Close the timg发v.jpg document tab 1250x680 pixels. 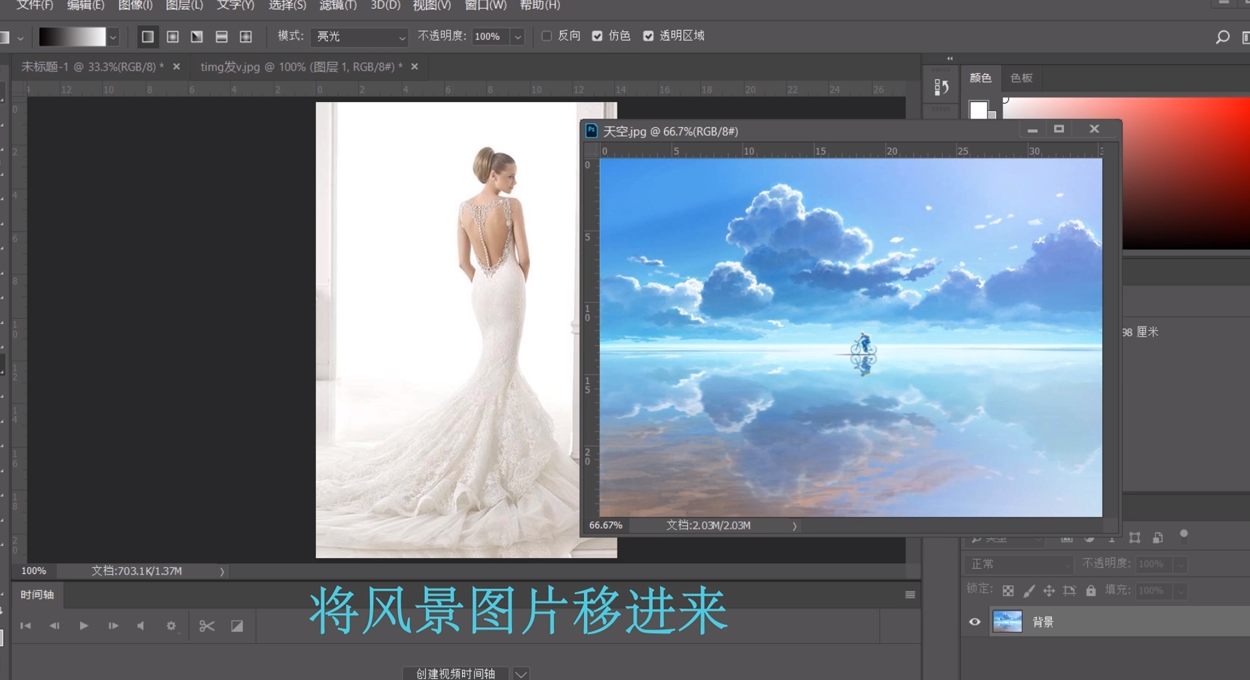[414, 67]
